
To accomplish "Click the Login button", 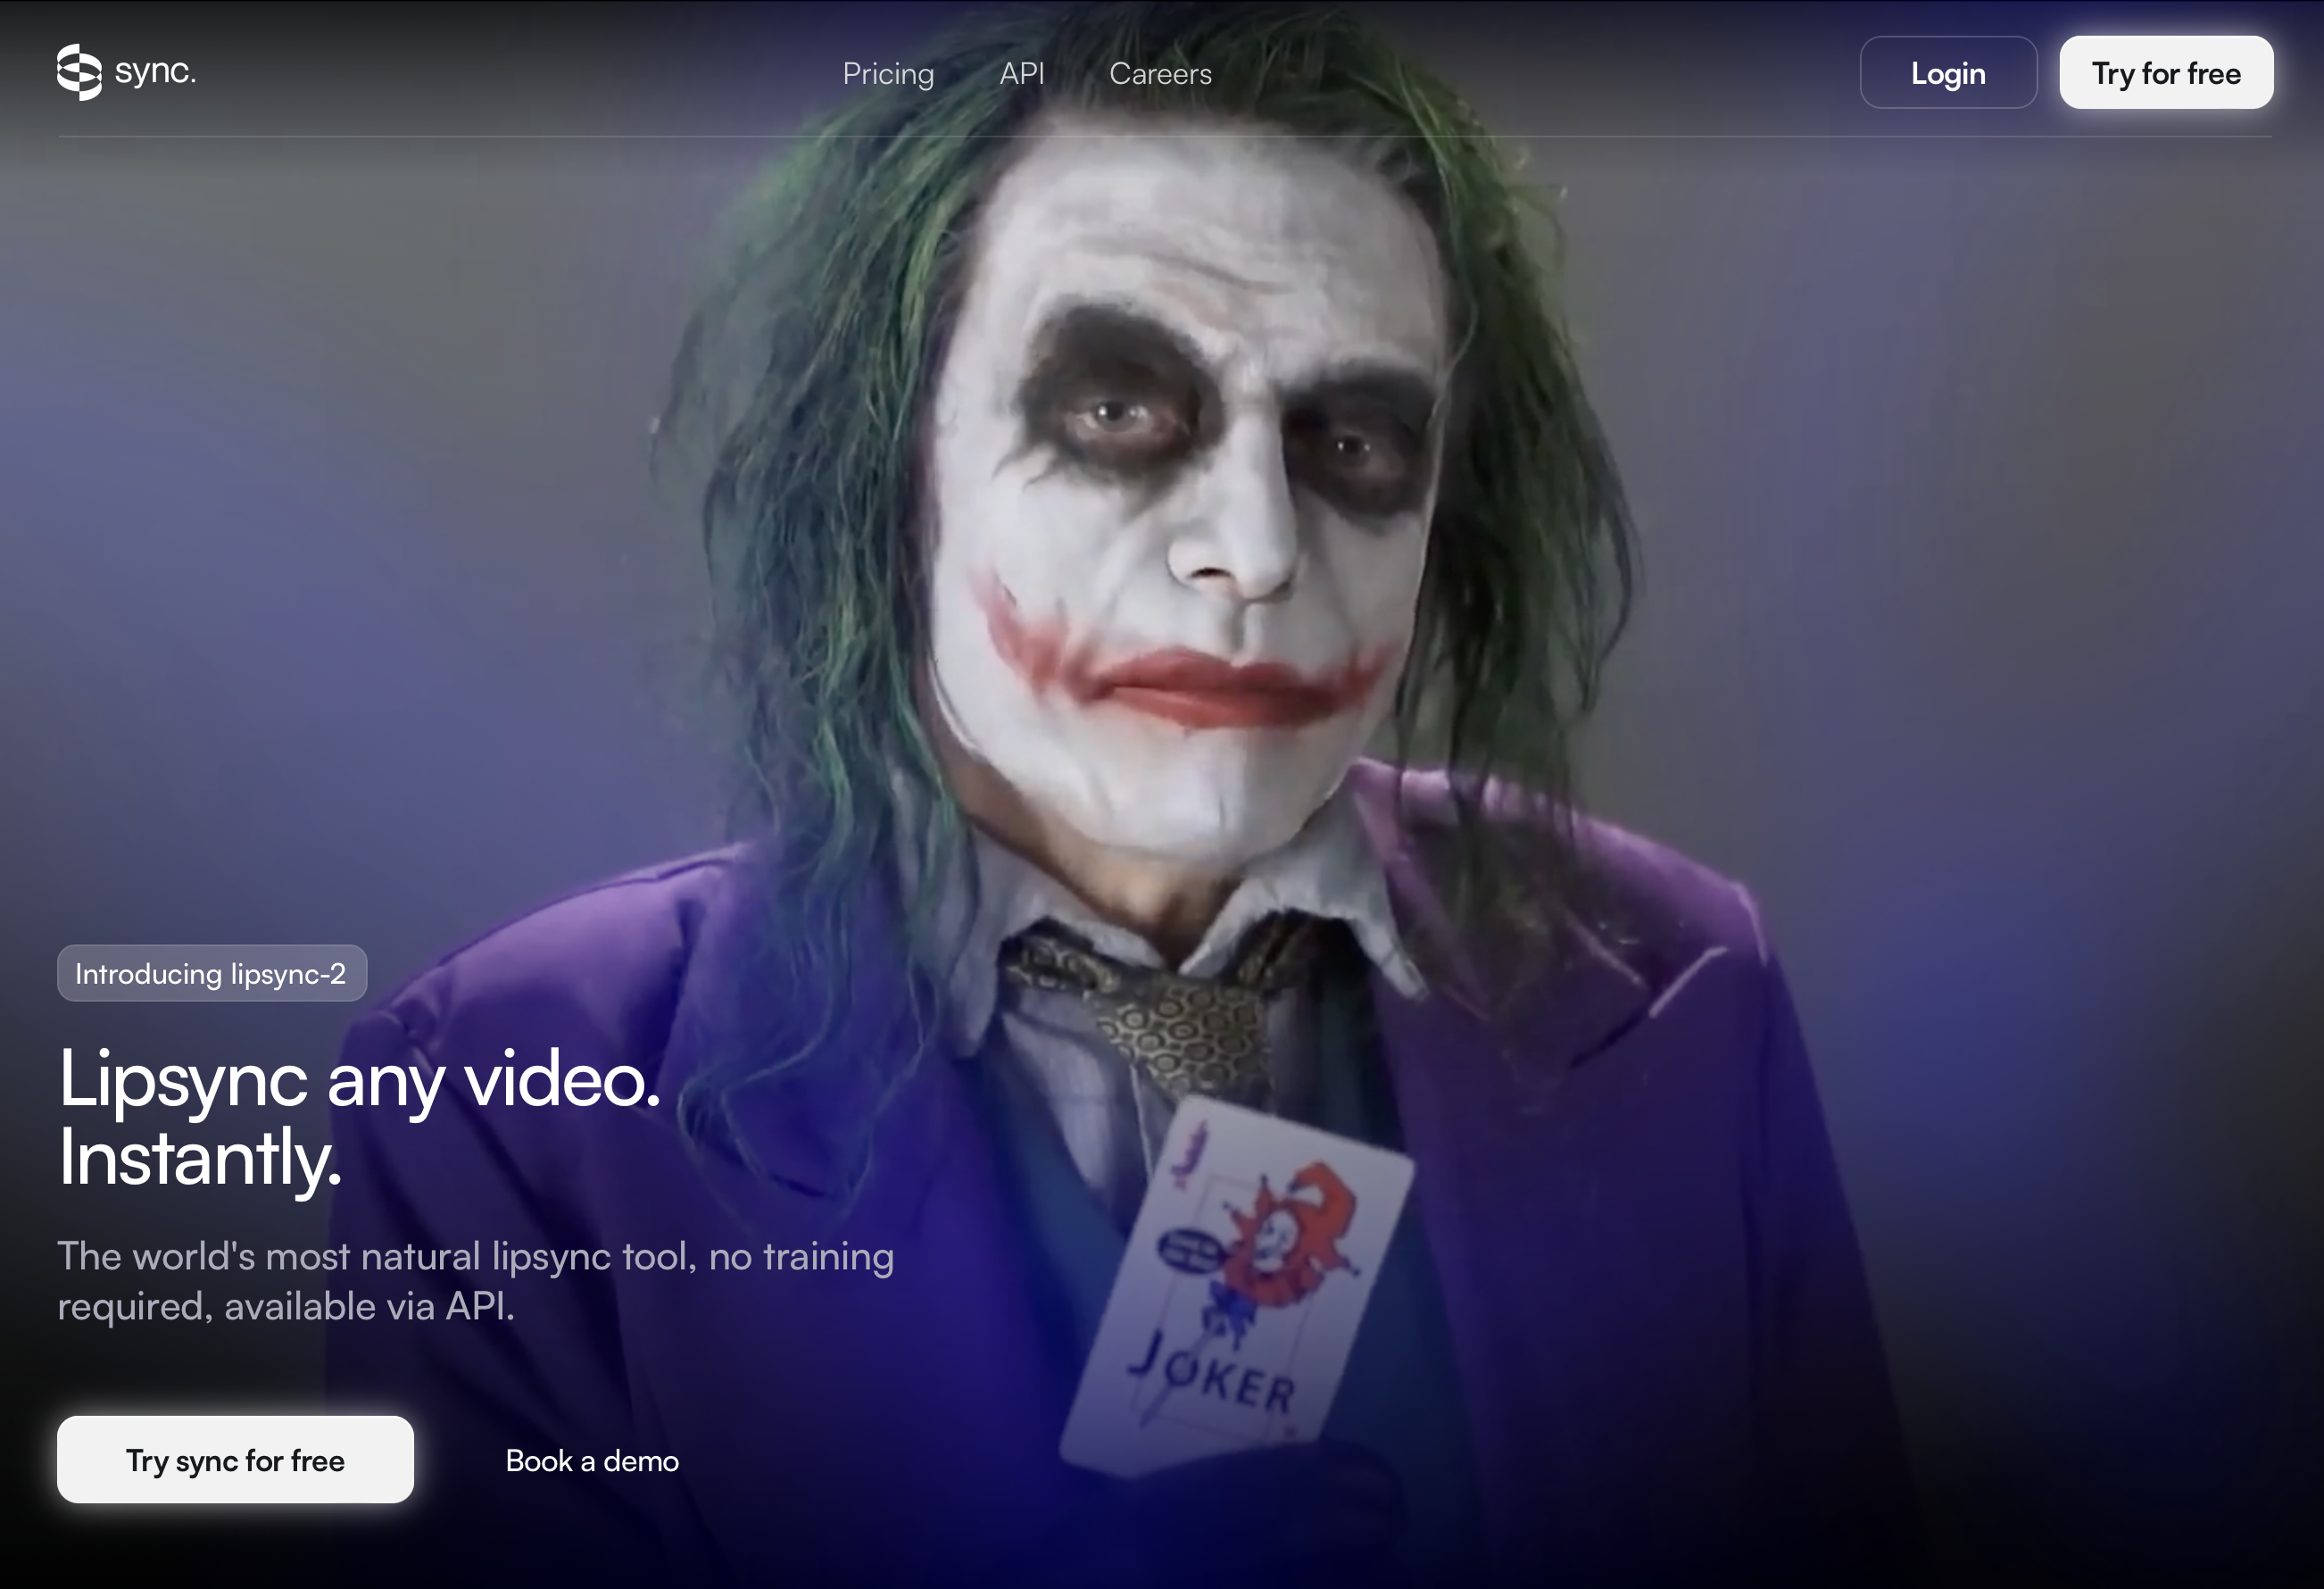I will click(x=1948, y=73).
